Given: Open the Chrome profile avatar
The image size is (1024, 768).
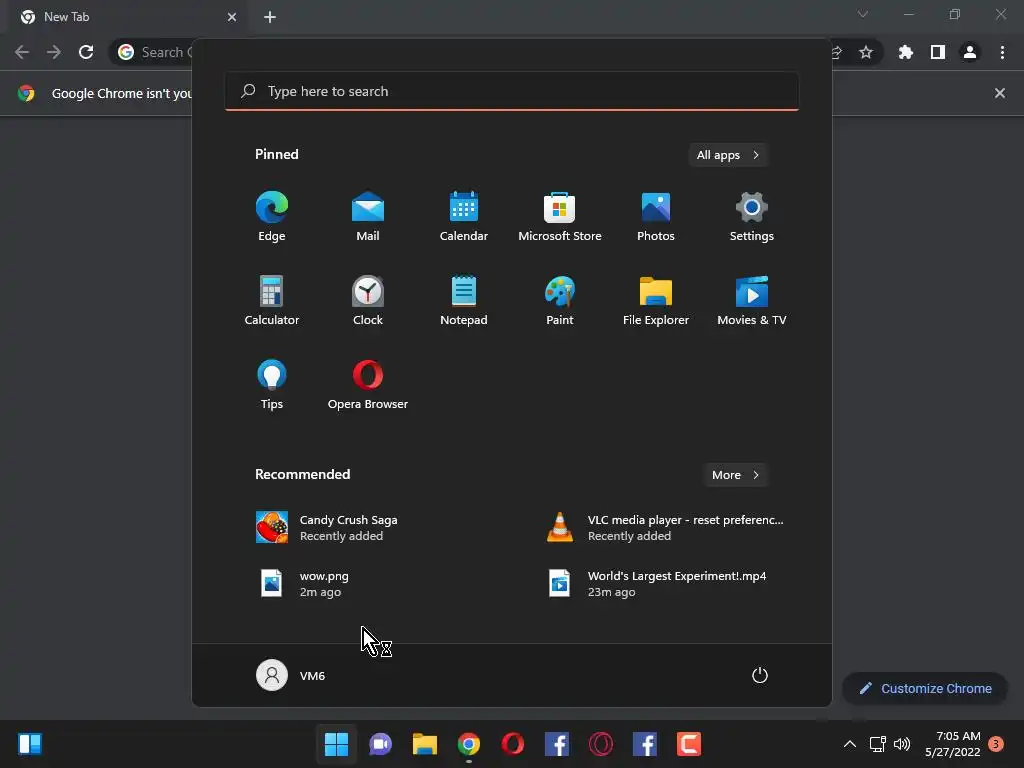Looking at the screenshot, I should pyautogui.click(x=970, y=52).
